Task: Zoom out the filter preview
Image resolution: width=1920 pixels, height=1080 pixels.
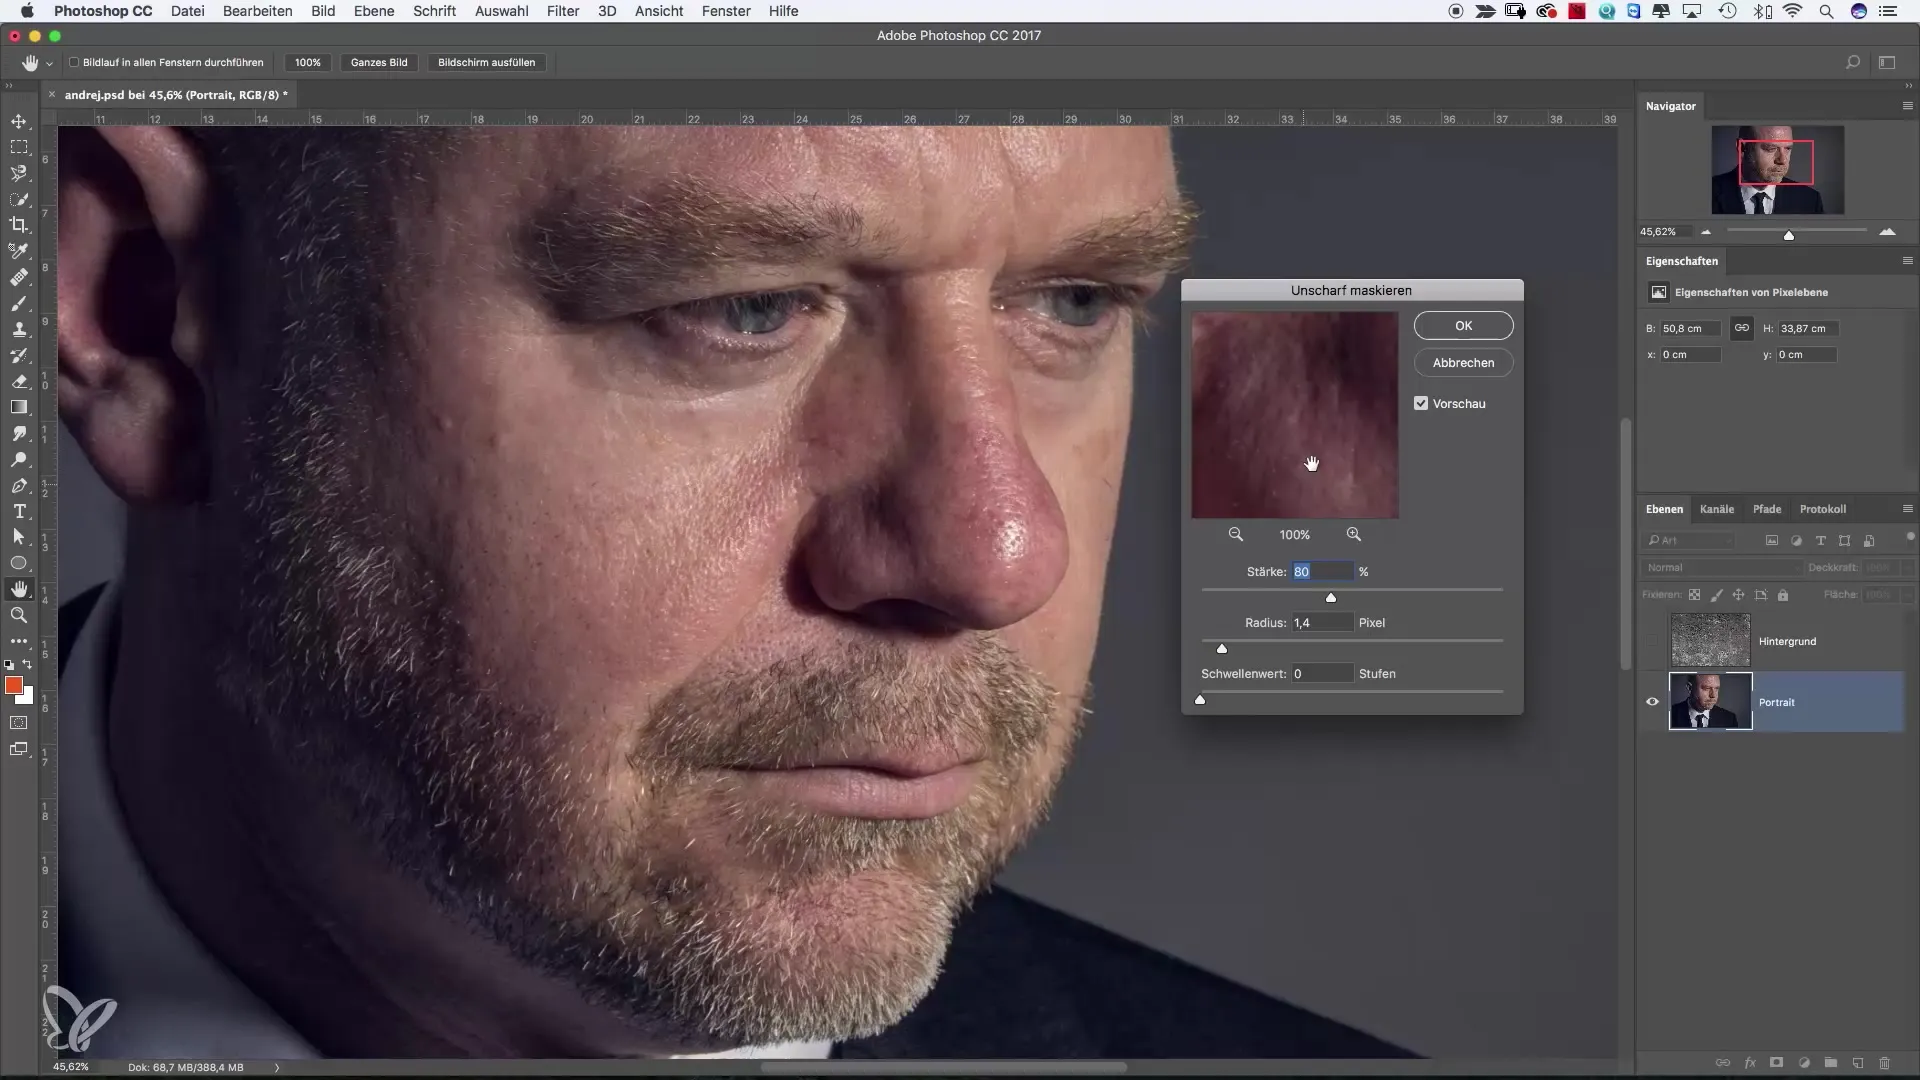Action: tap(1236, 535)
